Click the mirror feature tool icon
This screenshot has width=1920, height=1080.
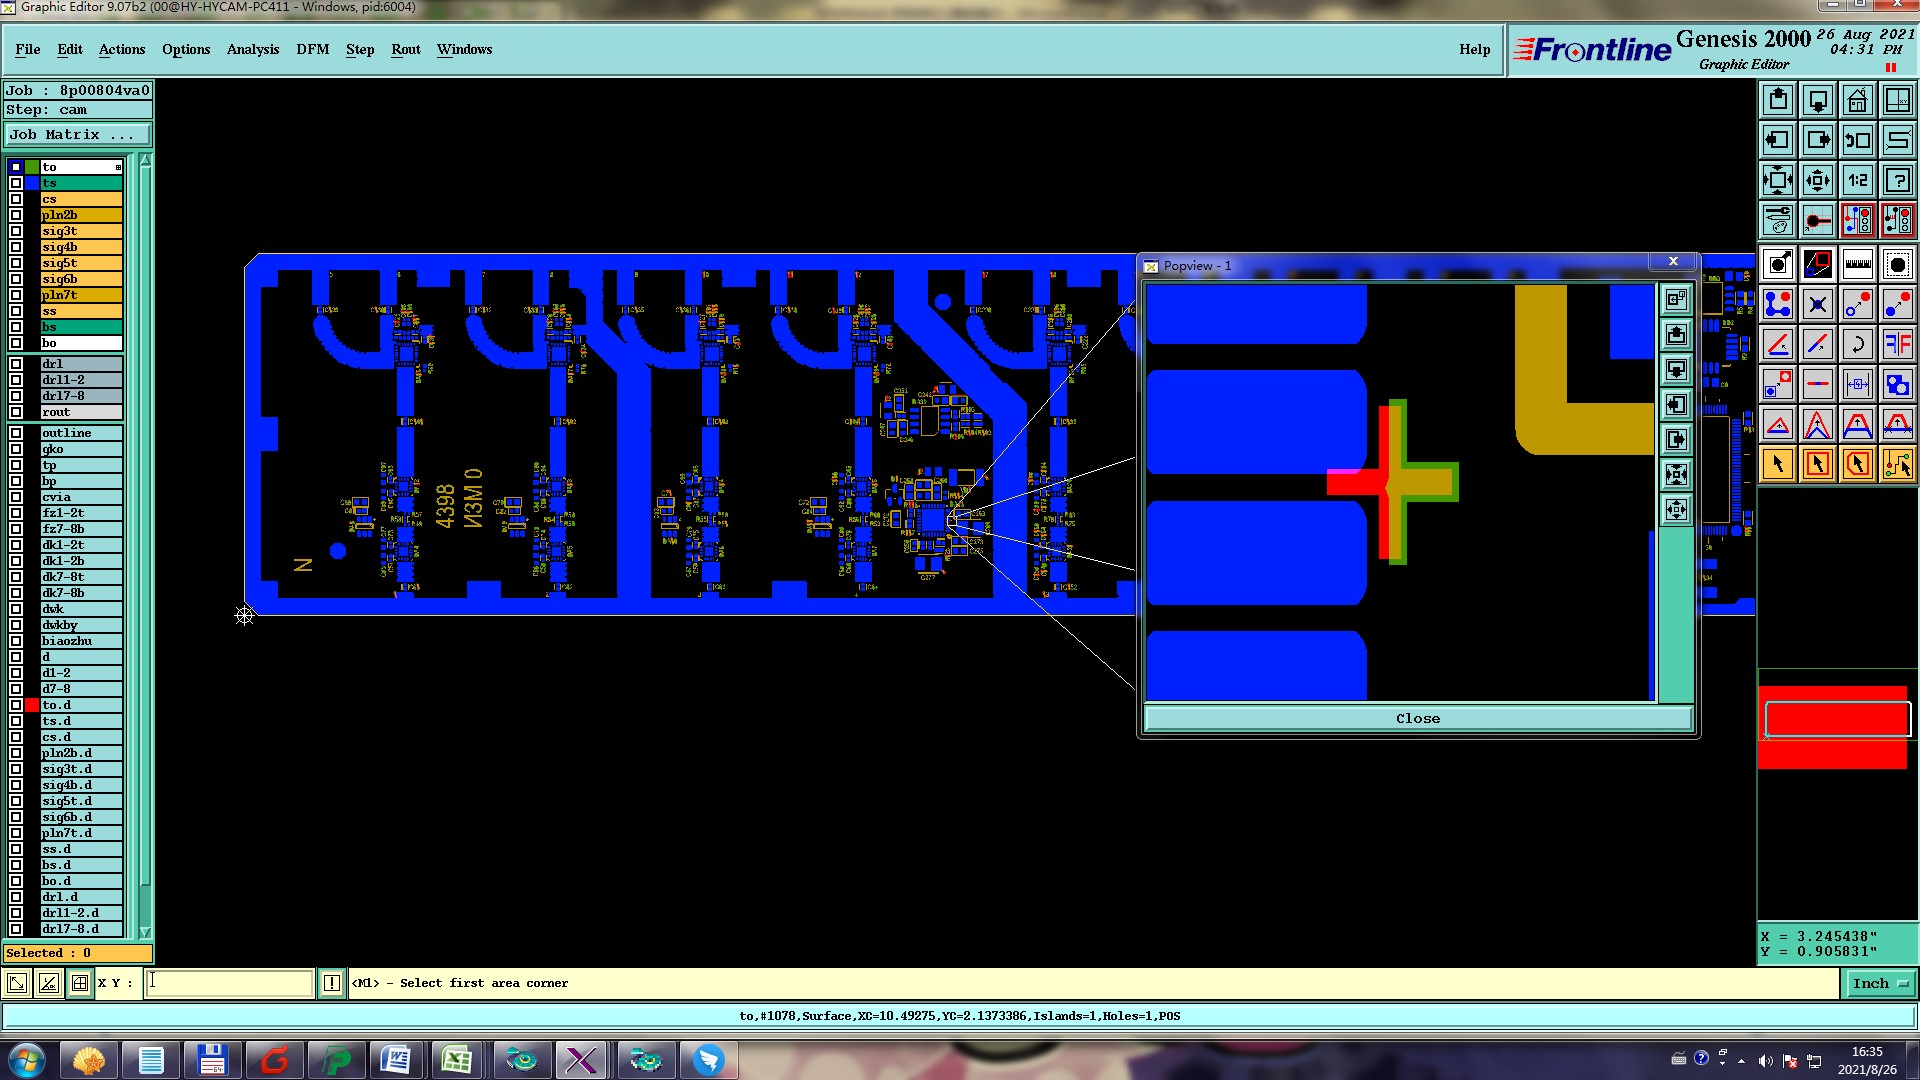[1897, 344]
